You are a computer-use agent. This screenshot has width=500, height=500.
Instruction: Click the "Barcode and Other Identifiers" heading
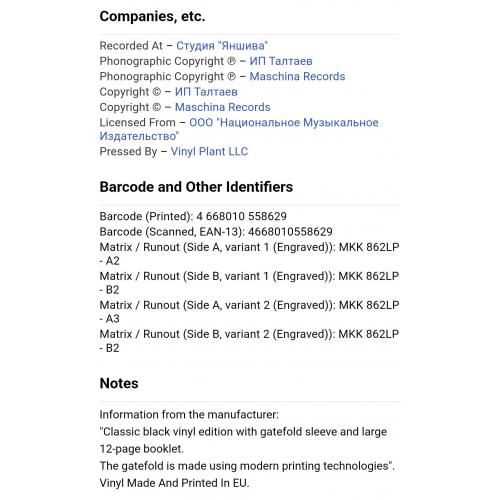(x=196, y=187)
